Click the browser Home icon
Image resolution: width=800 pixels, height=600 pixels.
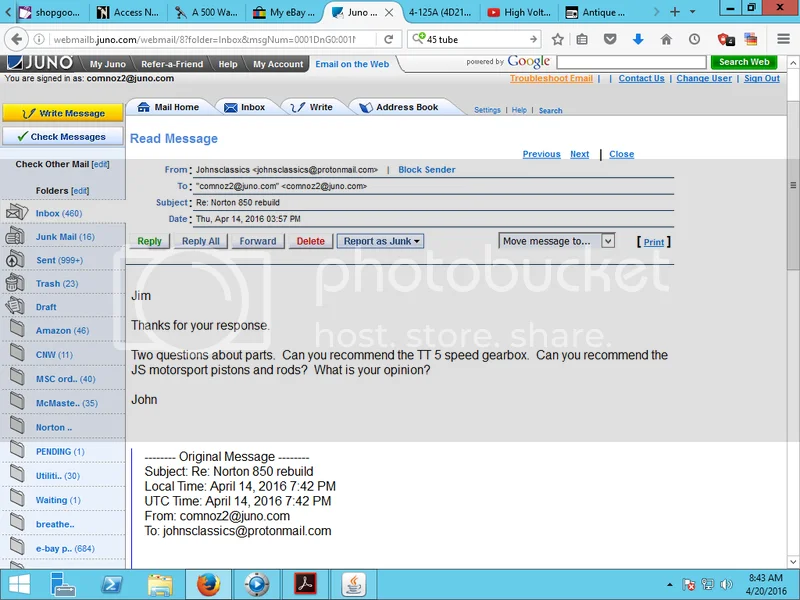(x=666, y=39)
